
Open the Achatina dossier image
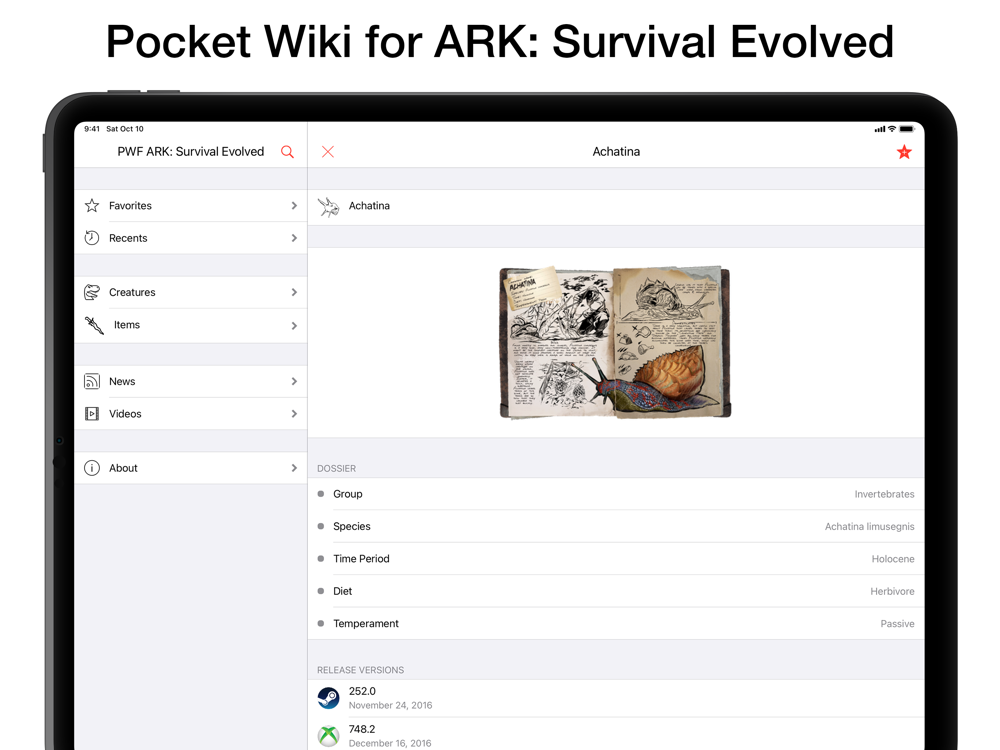coord(615,342)
